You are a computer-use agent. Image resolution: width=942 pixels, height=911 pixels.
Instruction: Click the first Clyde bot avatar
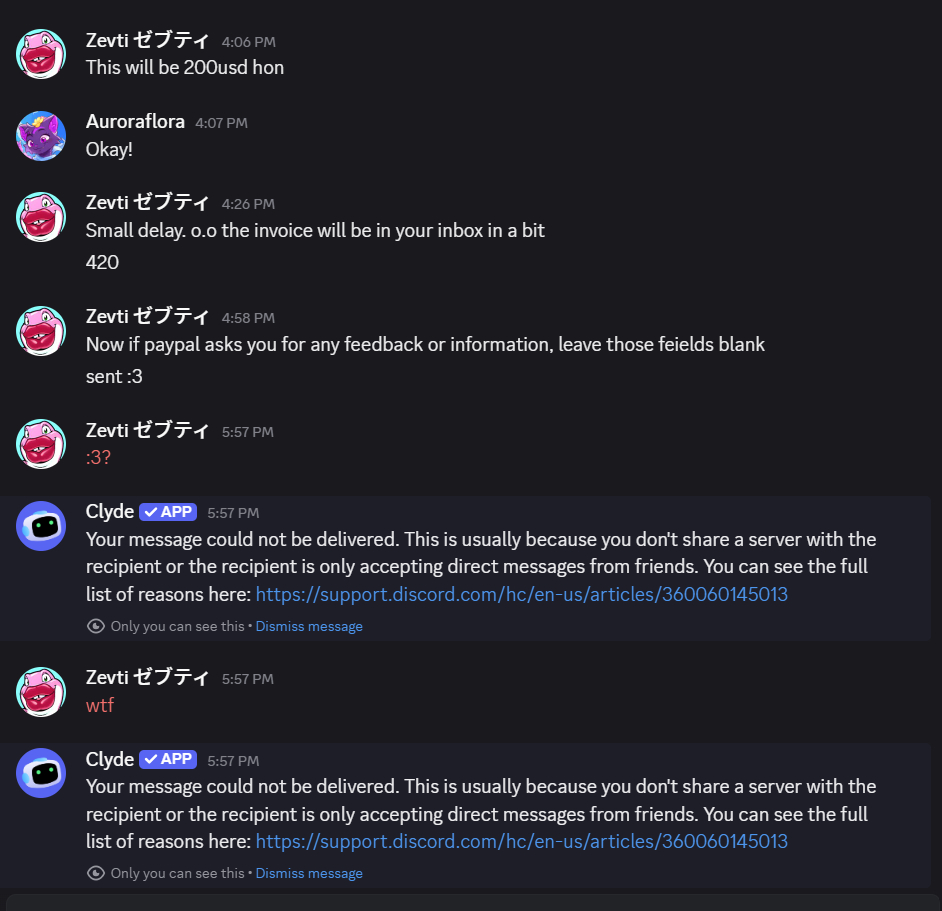click(41, 526)
